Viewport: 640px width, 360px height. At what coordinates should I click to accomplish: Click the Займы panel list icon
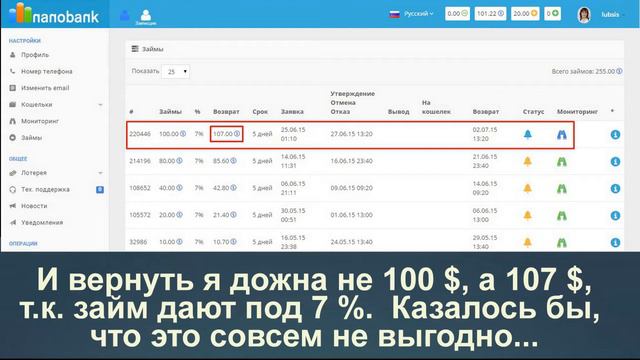tap(135, 49)
